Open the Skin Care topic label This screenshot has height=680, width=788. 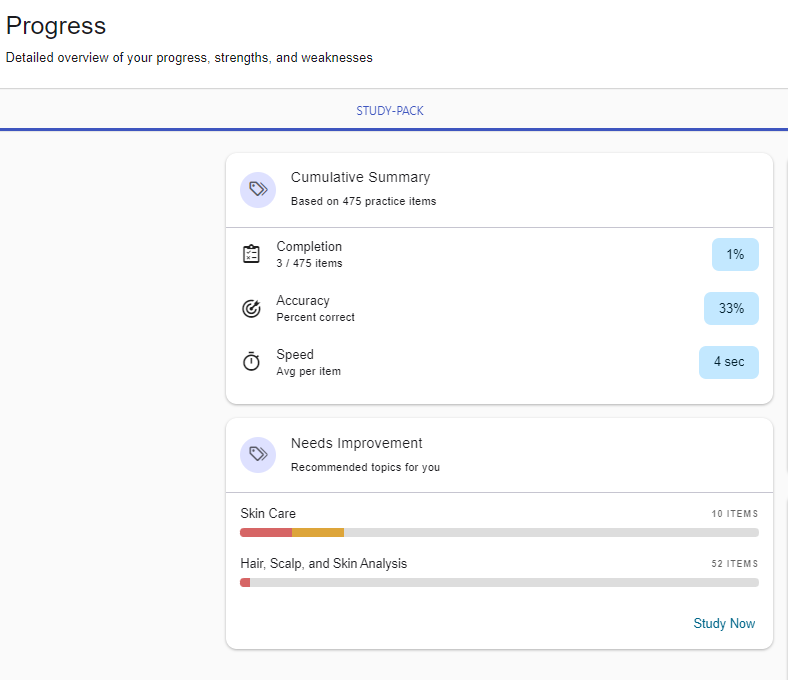tap(268, 514)
